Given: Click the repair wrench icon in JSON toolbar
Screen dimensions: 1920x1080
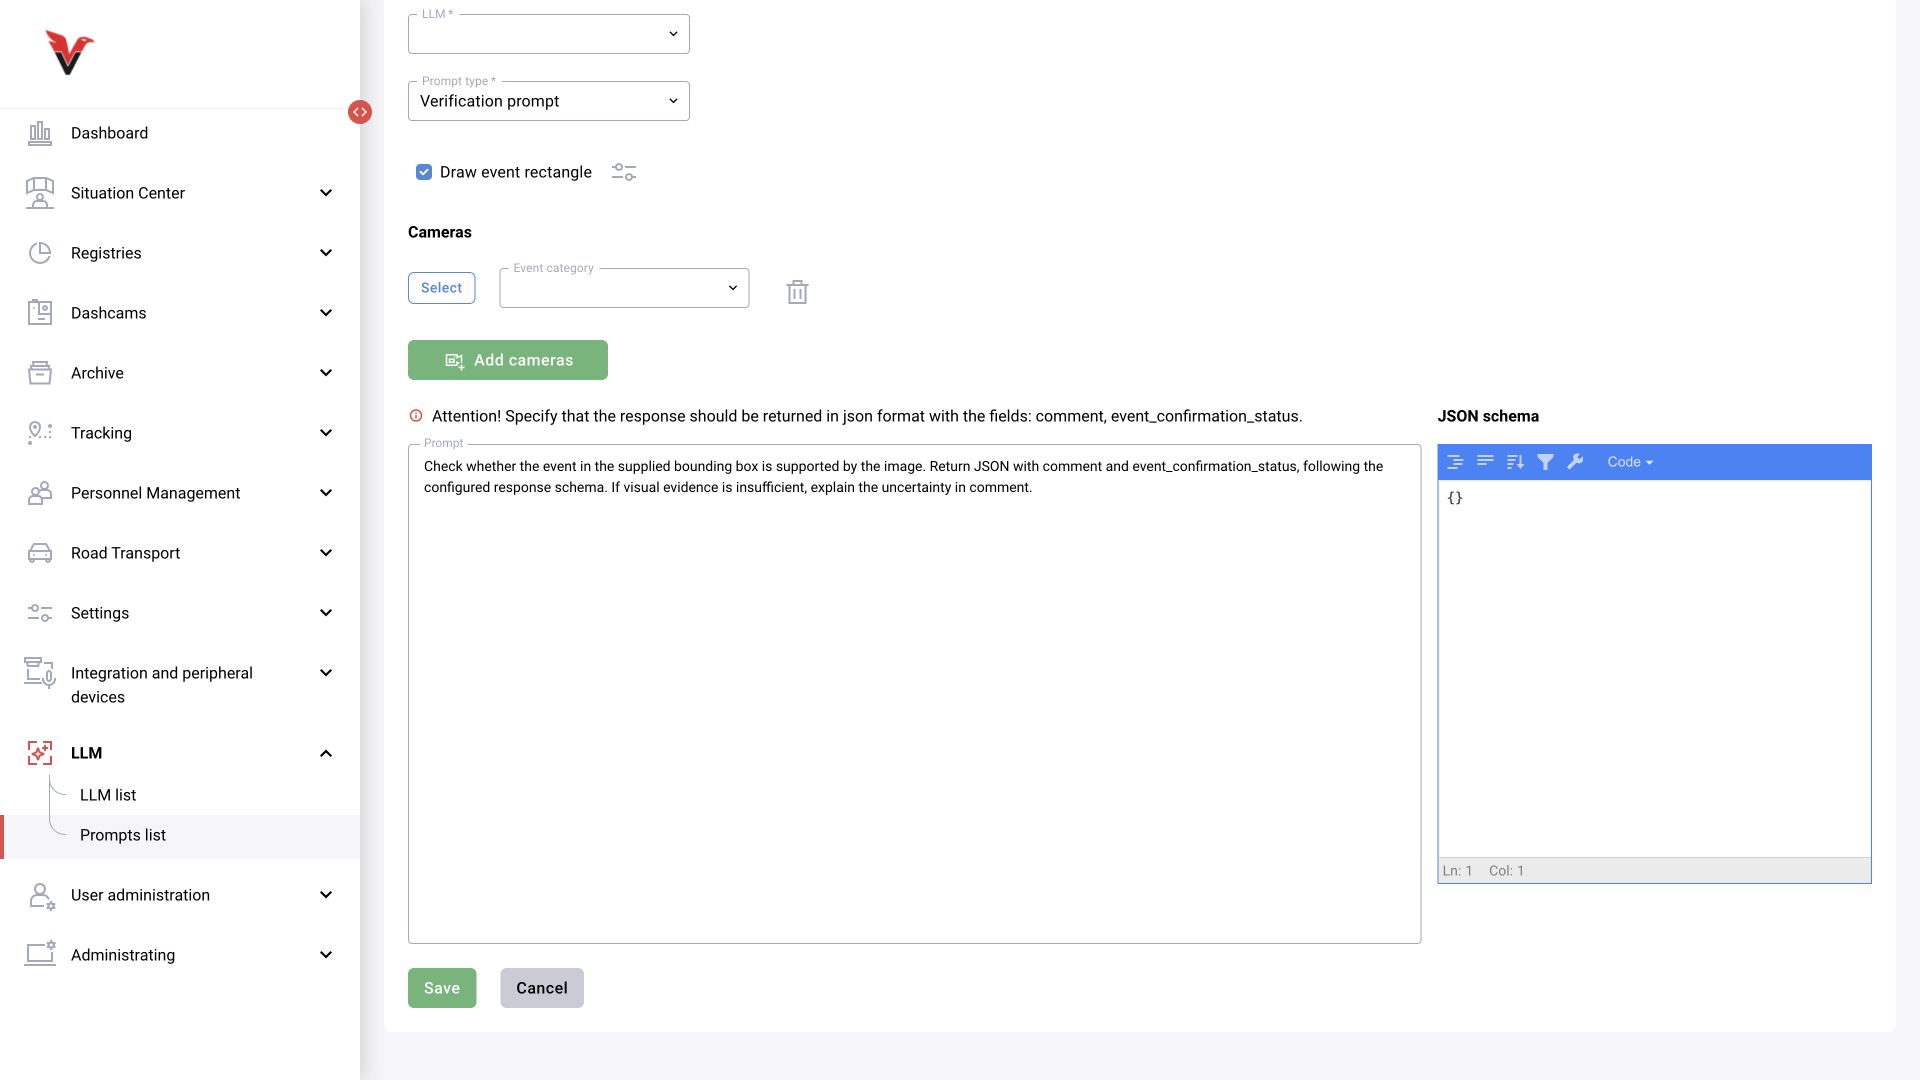Looking at the screenshot, I should click(x=1575, y=462).
